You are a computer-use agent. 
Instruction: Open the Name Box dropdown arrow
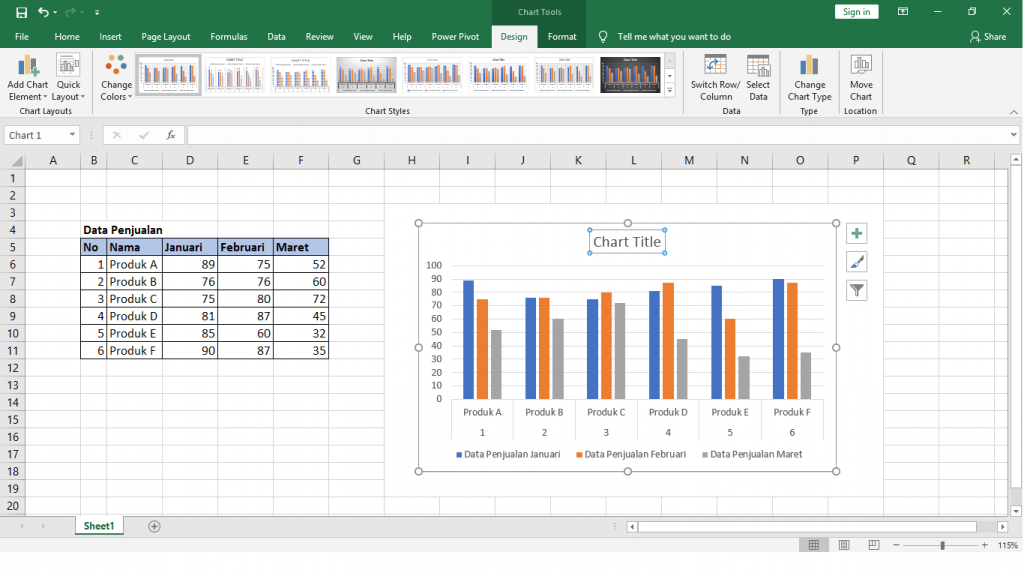pos(70,134)
